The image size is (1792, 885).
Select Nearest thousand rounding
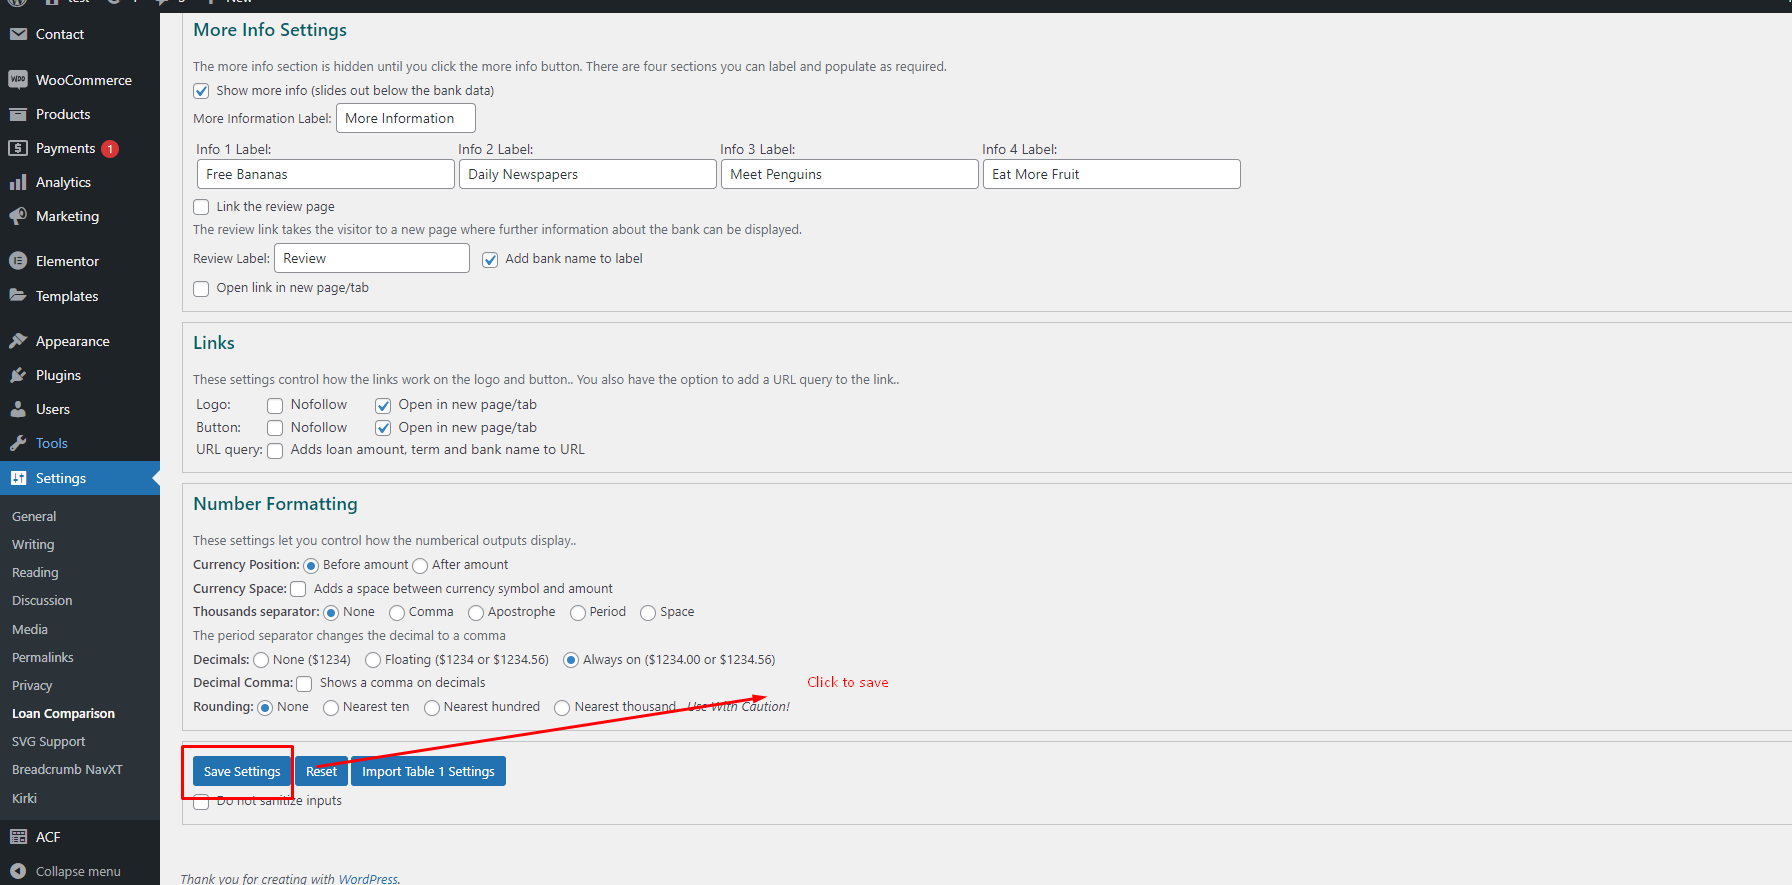(562, 708)
